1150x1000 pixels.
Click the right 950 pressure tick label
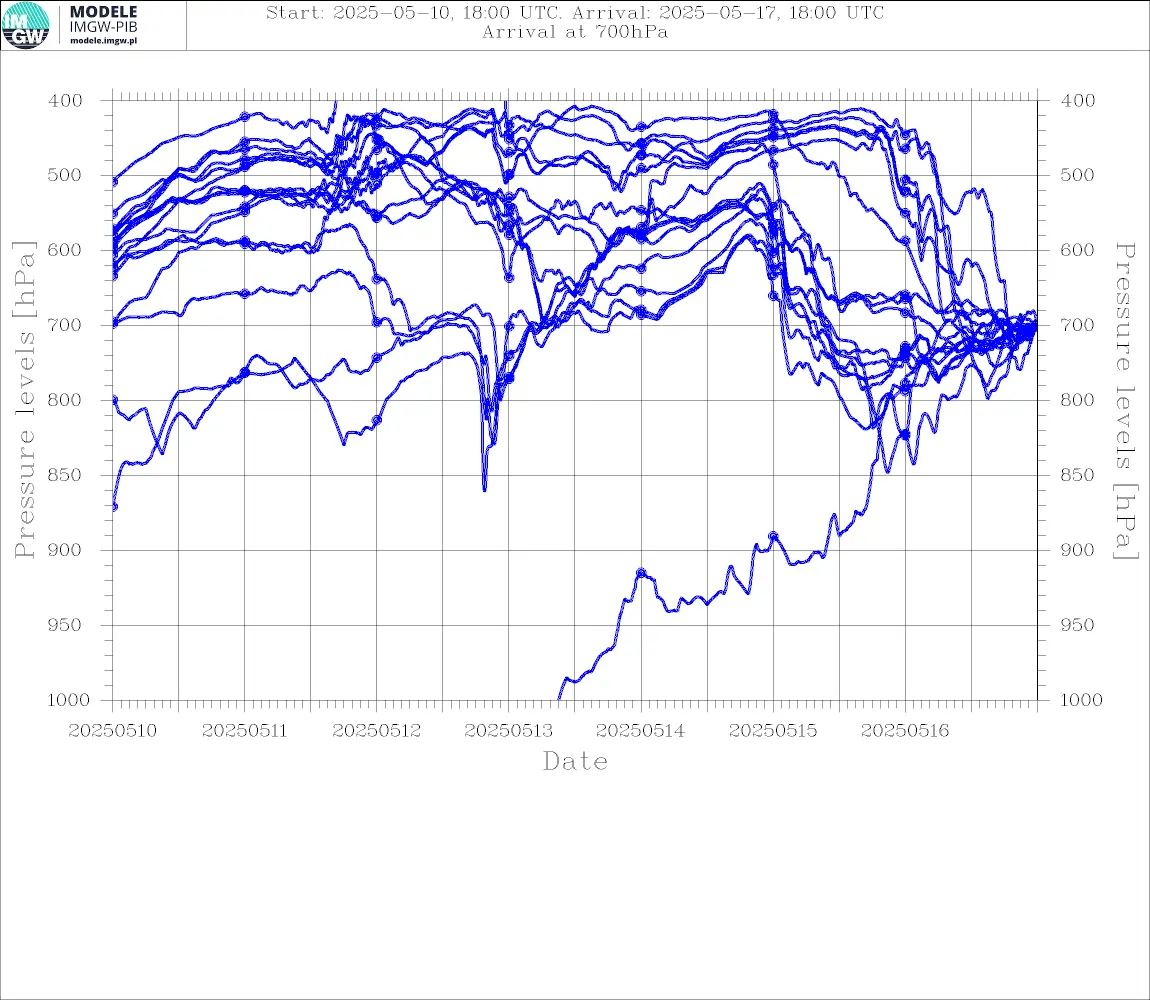point(1078,625)
